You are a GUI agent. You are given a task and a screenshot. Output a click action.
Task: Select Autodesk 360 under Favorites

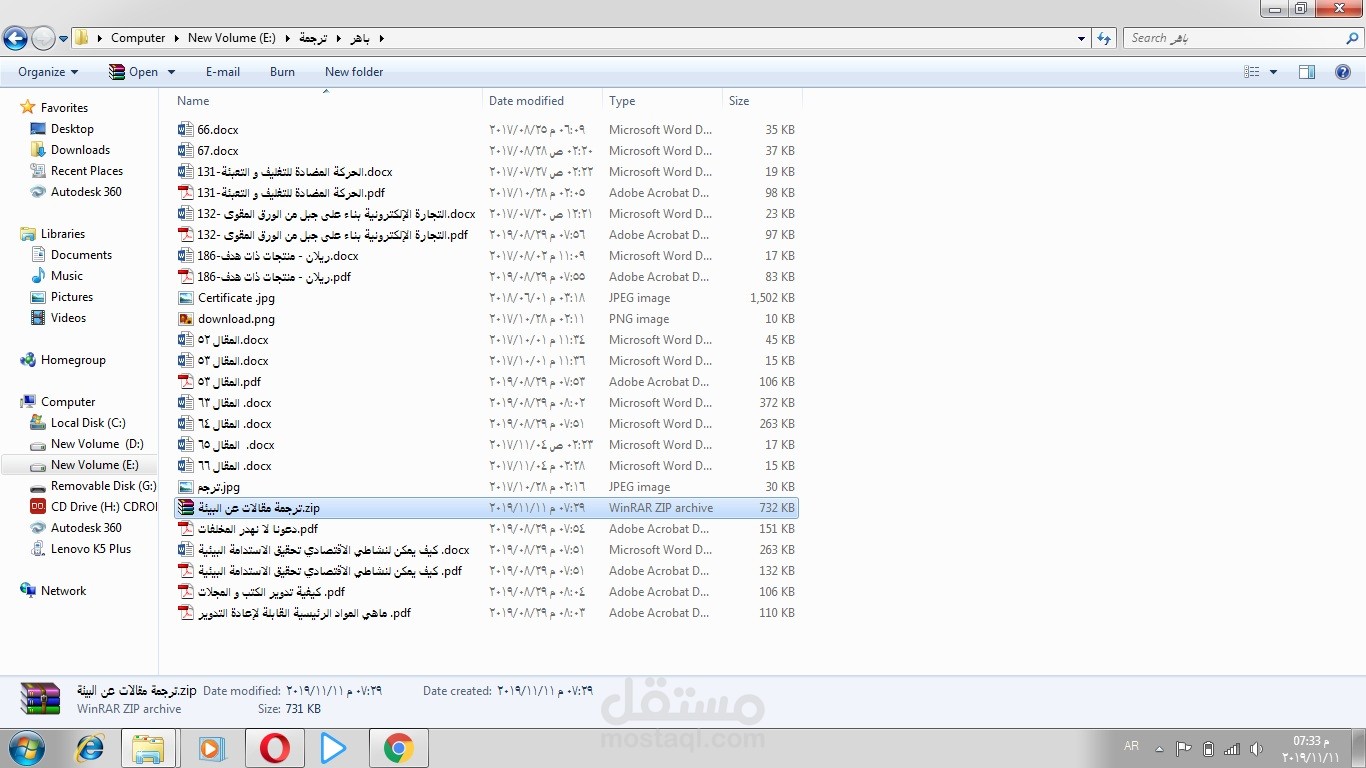click(86, 192)
